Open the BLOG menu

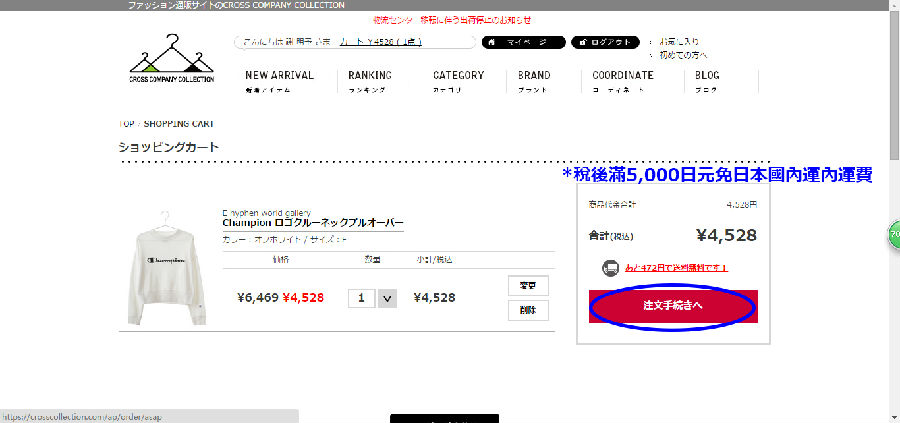(707, 82)
